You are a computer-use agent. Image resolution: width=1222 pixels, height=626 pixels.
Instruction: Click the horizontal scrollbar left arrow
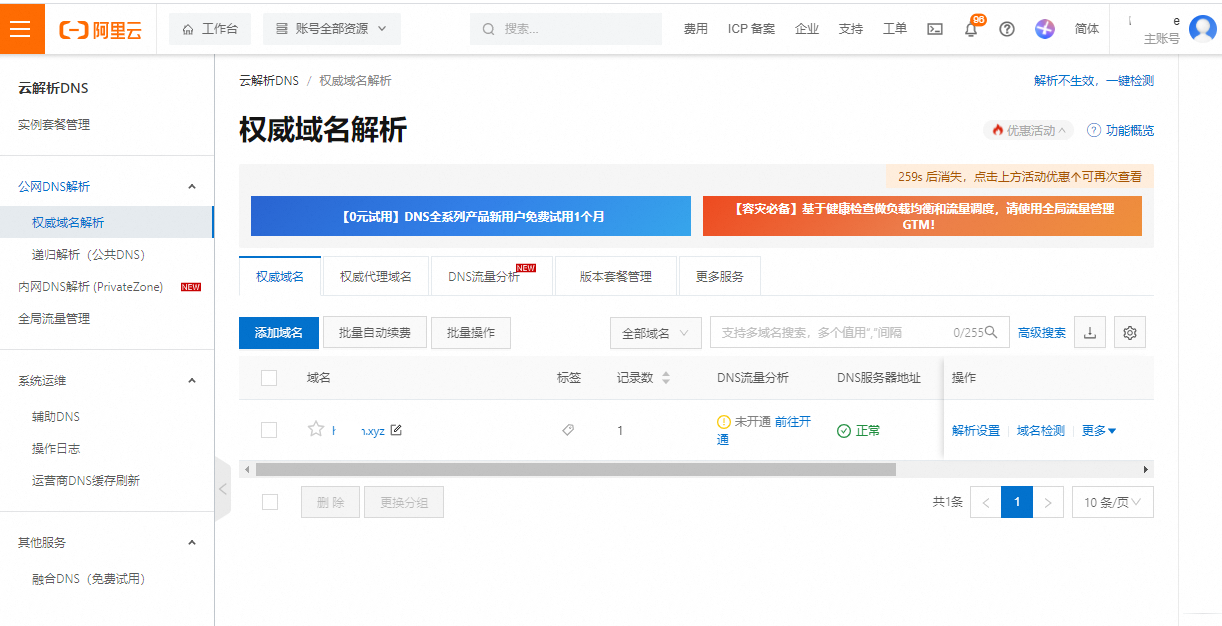(246, 469)
